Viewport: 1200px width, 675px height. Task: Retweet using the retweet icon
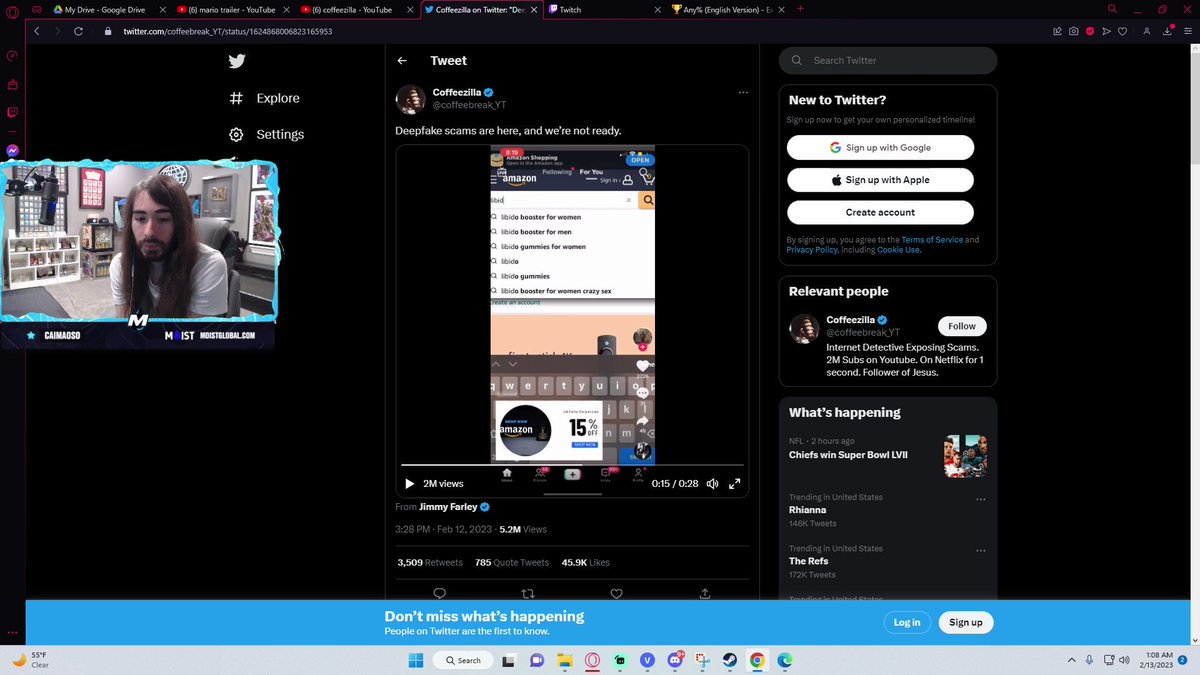click(x=528, y=593)
